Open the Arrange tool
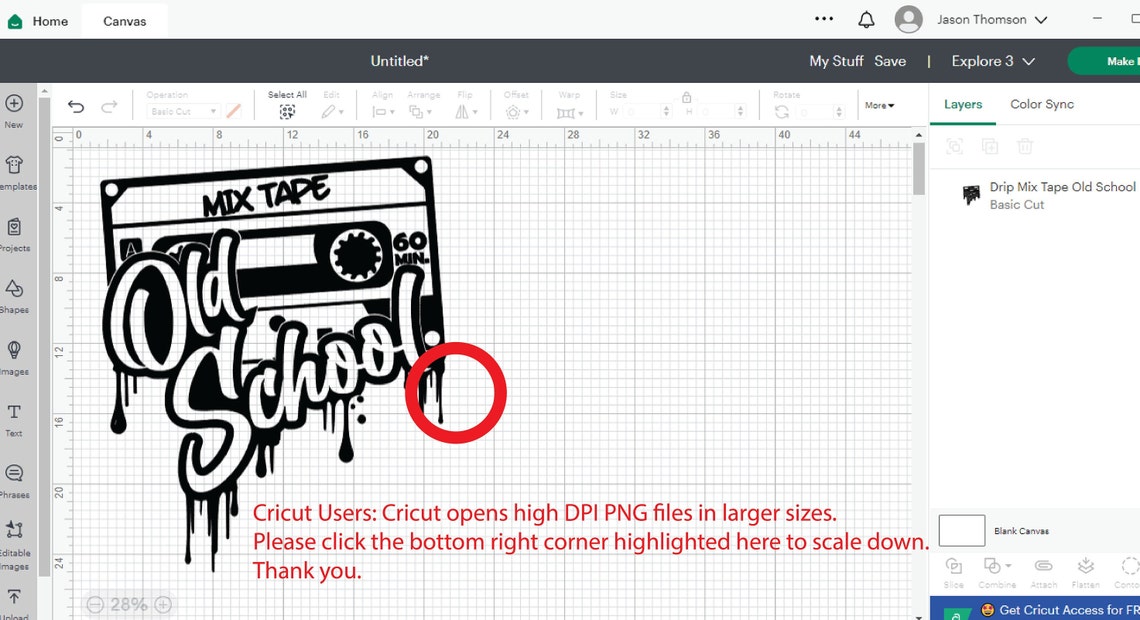1140x620 pixels. point(419,112)
